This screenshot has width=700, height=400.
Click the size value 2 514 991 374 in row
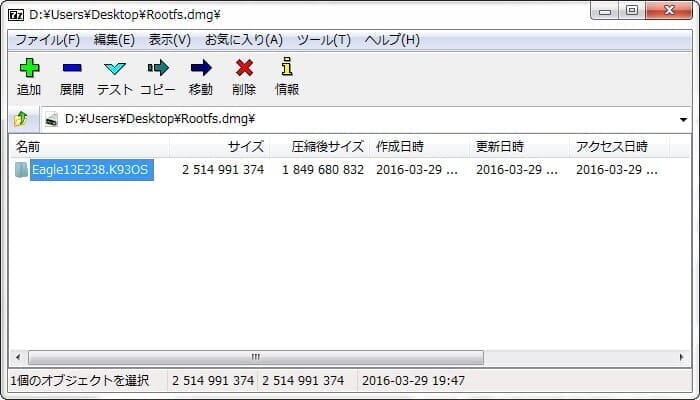click(223, 170)
